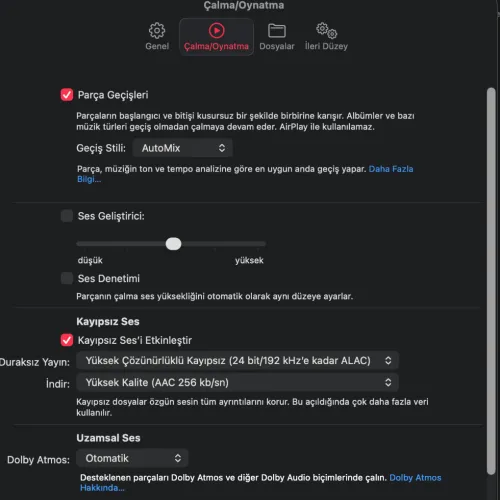
Task: Toggle Kayıpsız Ses'i Etkinleştir checkbox
Action: click(67, 340)
